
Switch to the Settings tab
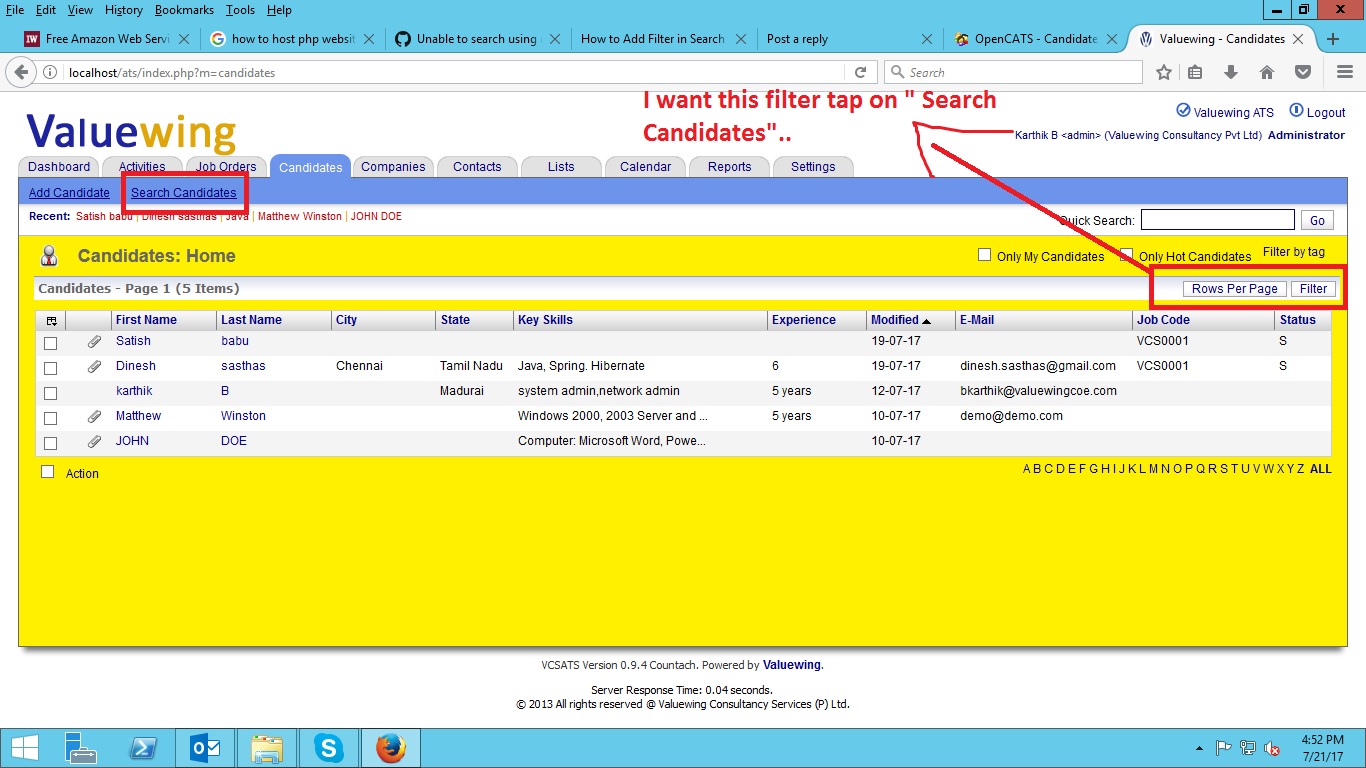tap(813, 167)
